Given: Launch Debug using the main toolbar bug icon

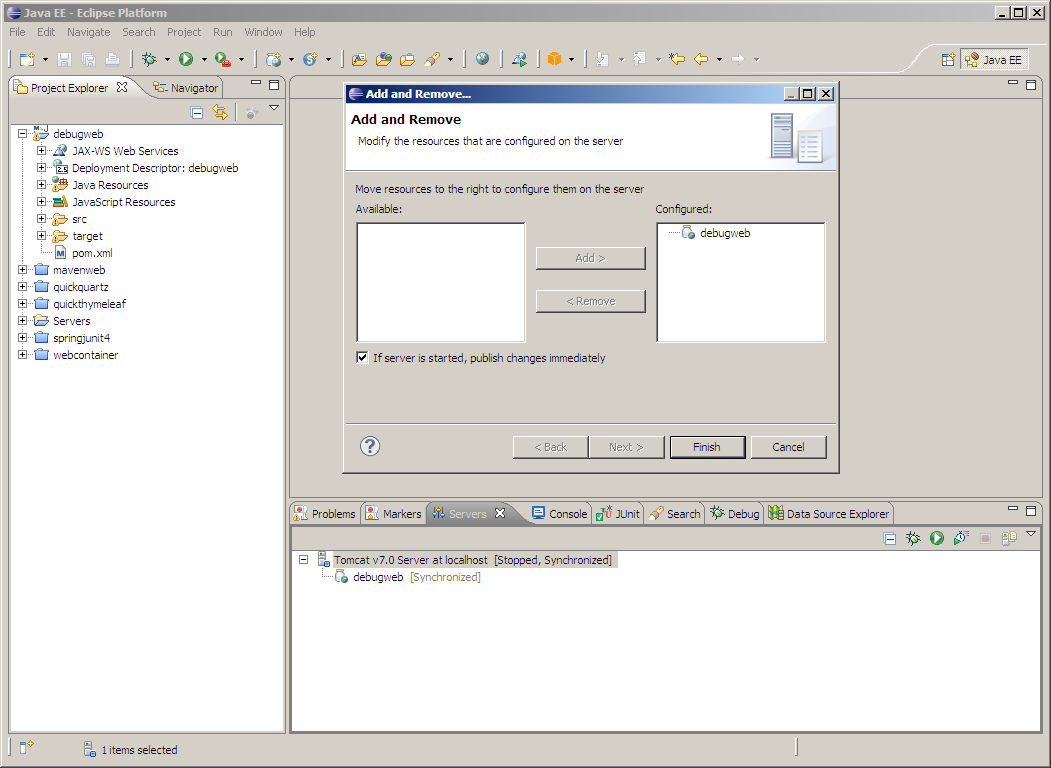Looking at the screenshot, I should [x=149, y=59].
